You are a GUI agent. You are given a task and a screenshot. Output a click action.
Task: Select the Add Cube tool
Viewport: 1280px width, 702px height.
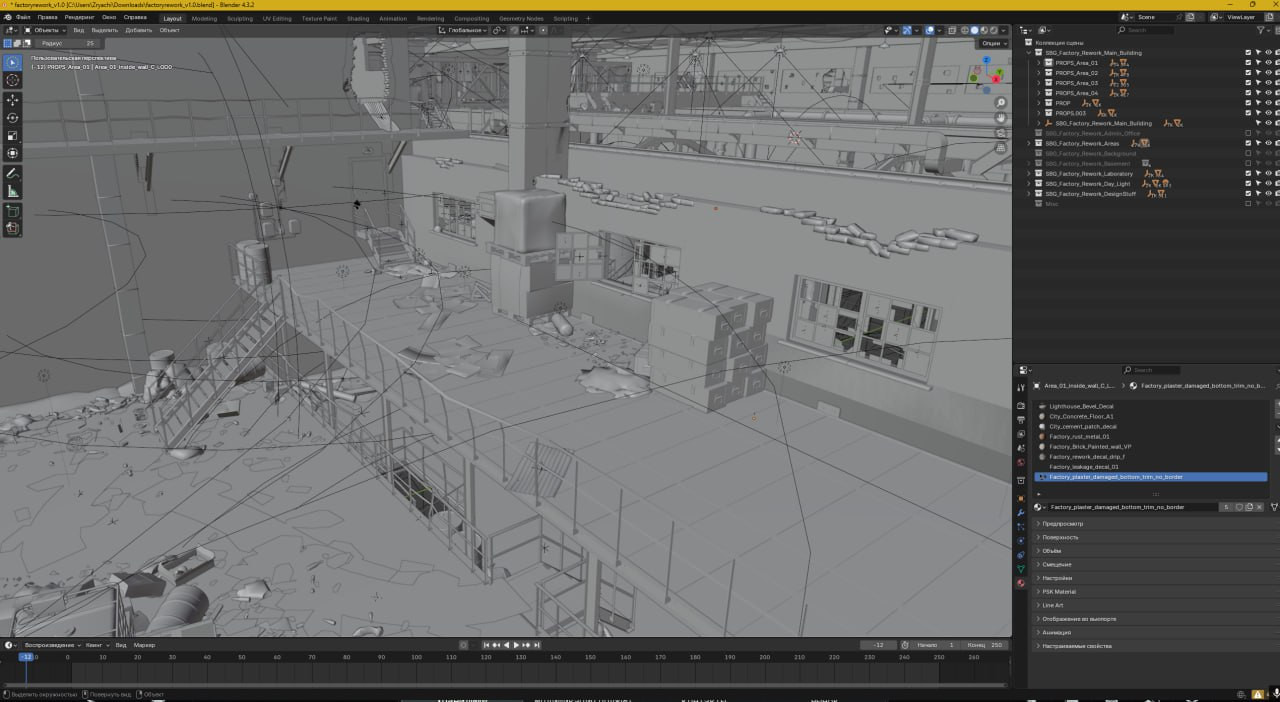tap(13, 210)
